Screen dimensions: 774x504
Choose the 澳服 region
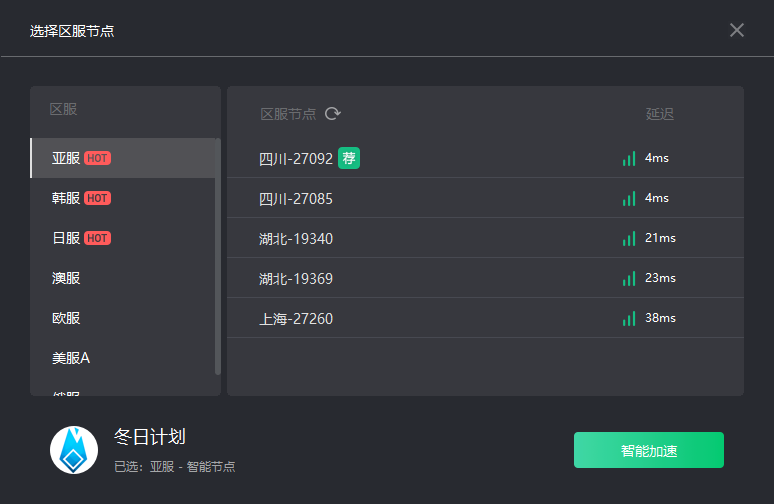(66, 278)
